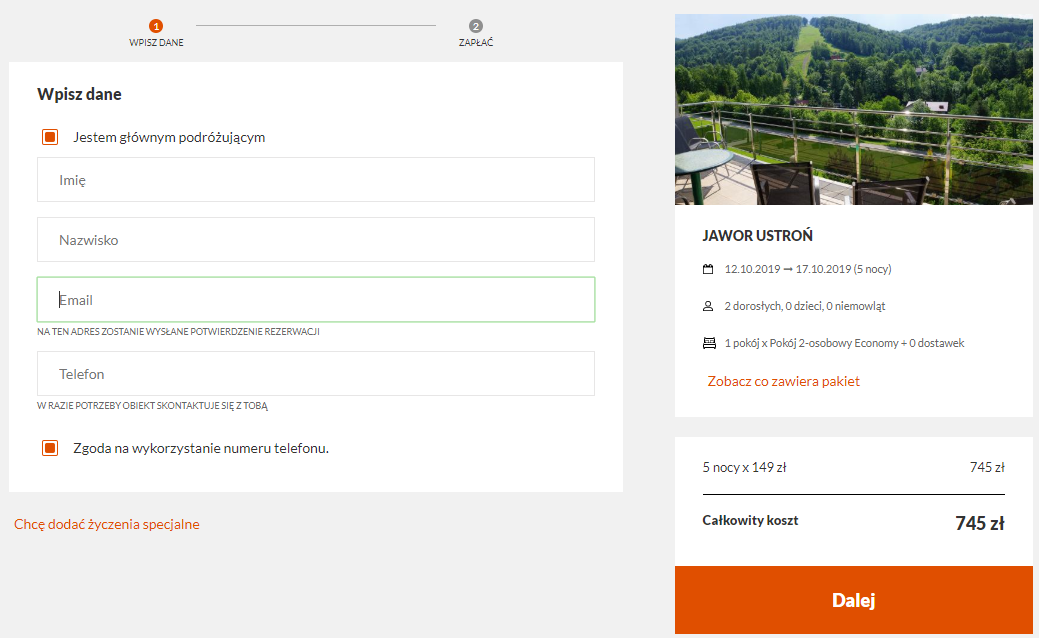Toggle 'Jestem głównym podróżującym' checkbox
Viewport: 1039px width, 638px height.
(50, 137)
